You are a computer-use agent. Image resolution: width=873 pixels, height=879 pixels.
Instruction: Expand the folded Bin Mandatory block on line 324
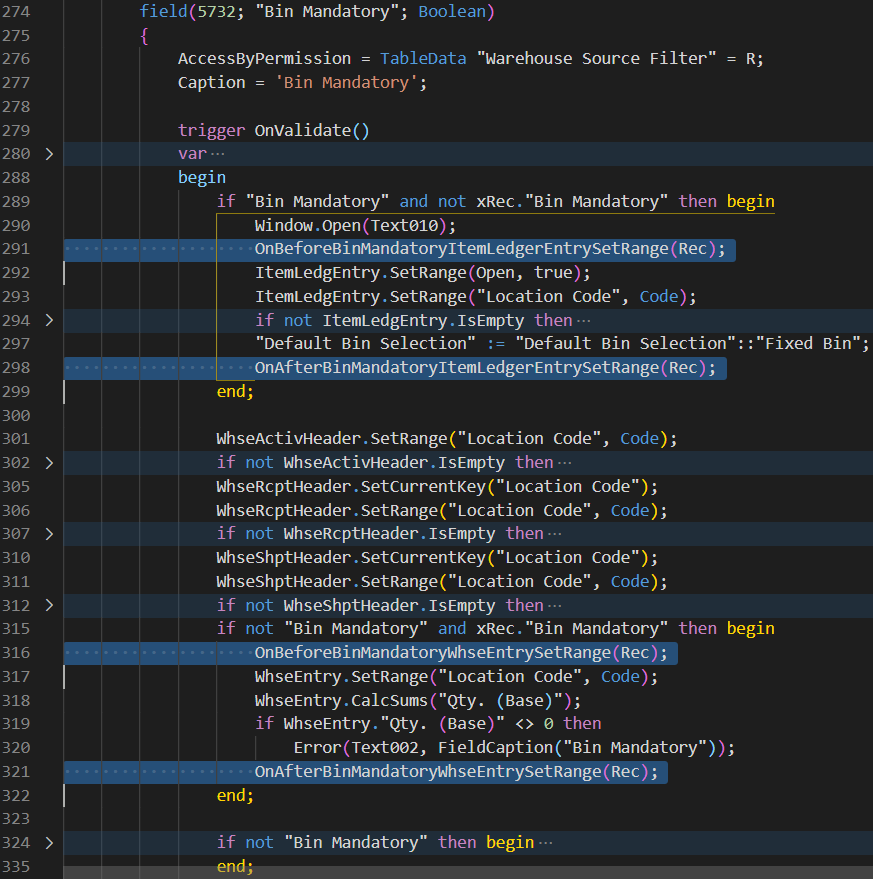pos(50,842)
